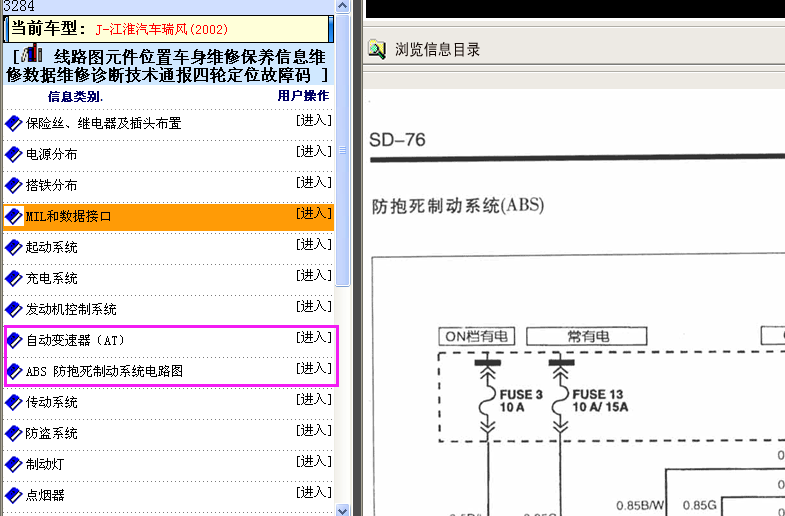The width and height of the screenshot is (785, 516).
Task: Click the book icon beside 起动系统
Action: coord(14,247)
